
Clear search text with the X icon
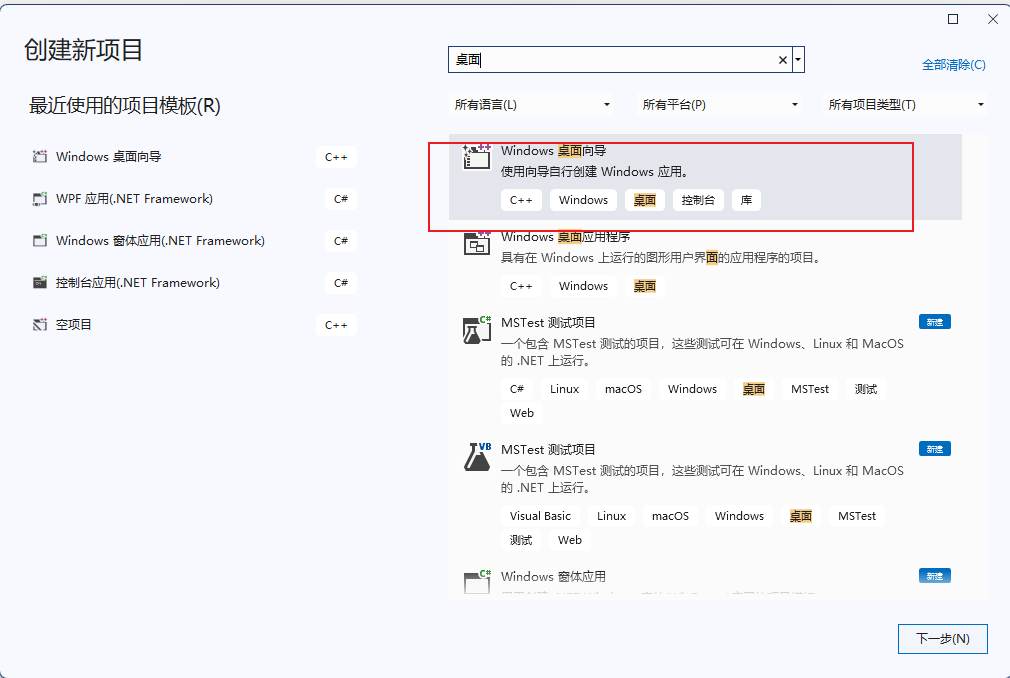(783, 60)
